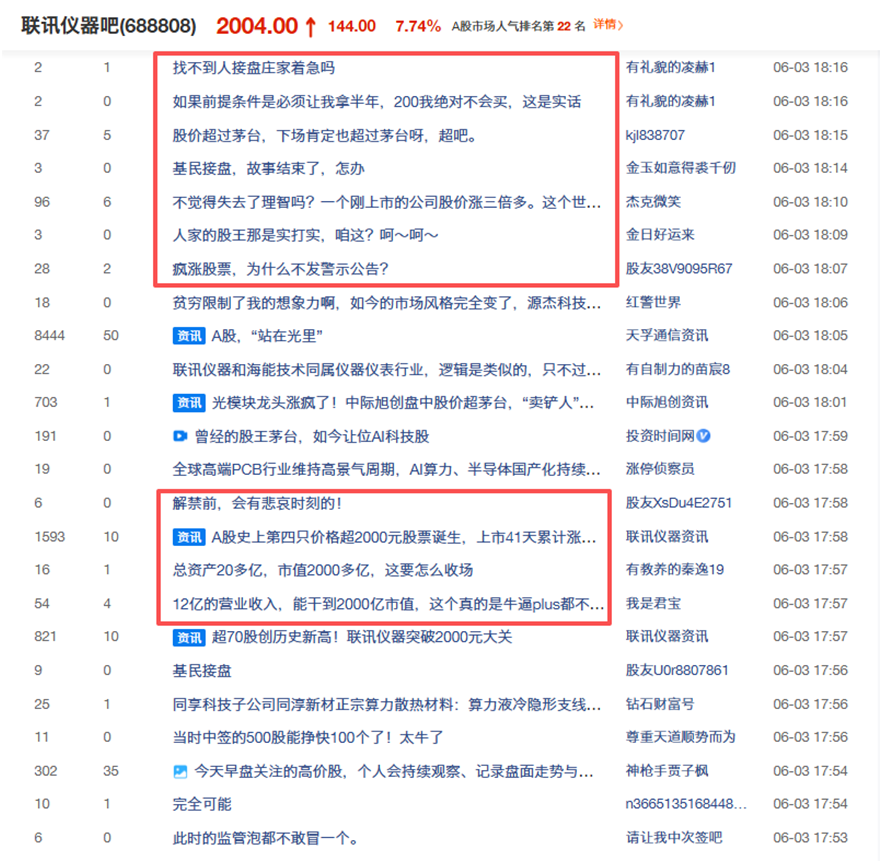Open news post 'A股,站在光里'

(267, 336)
